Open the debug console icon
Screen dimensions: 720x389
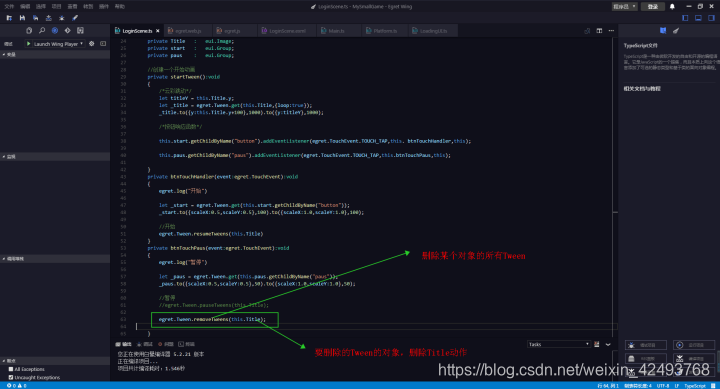[103, 44]
